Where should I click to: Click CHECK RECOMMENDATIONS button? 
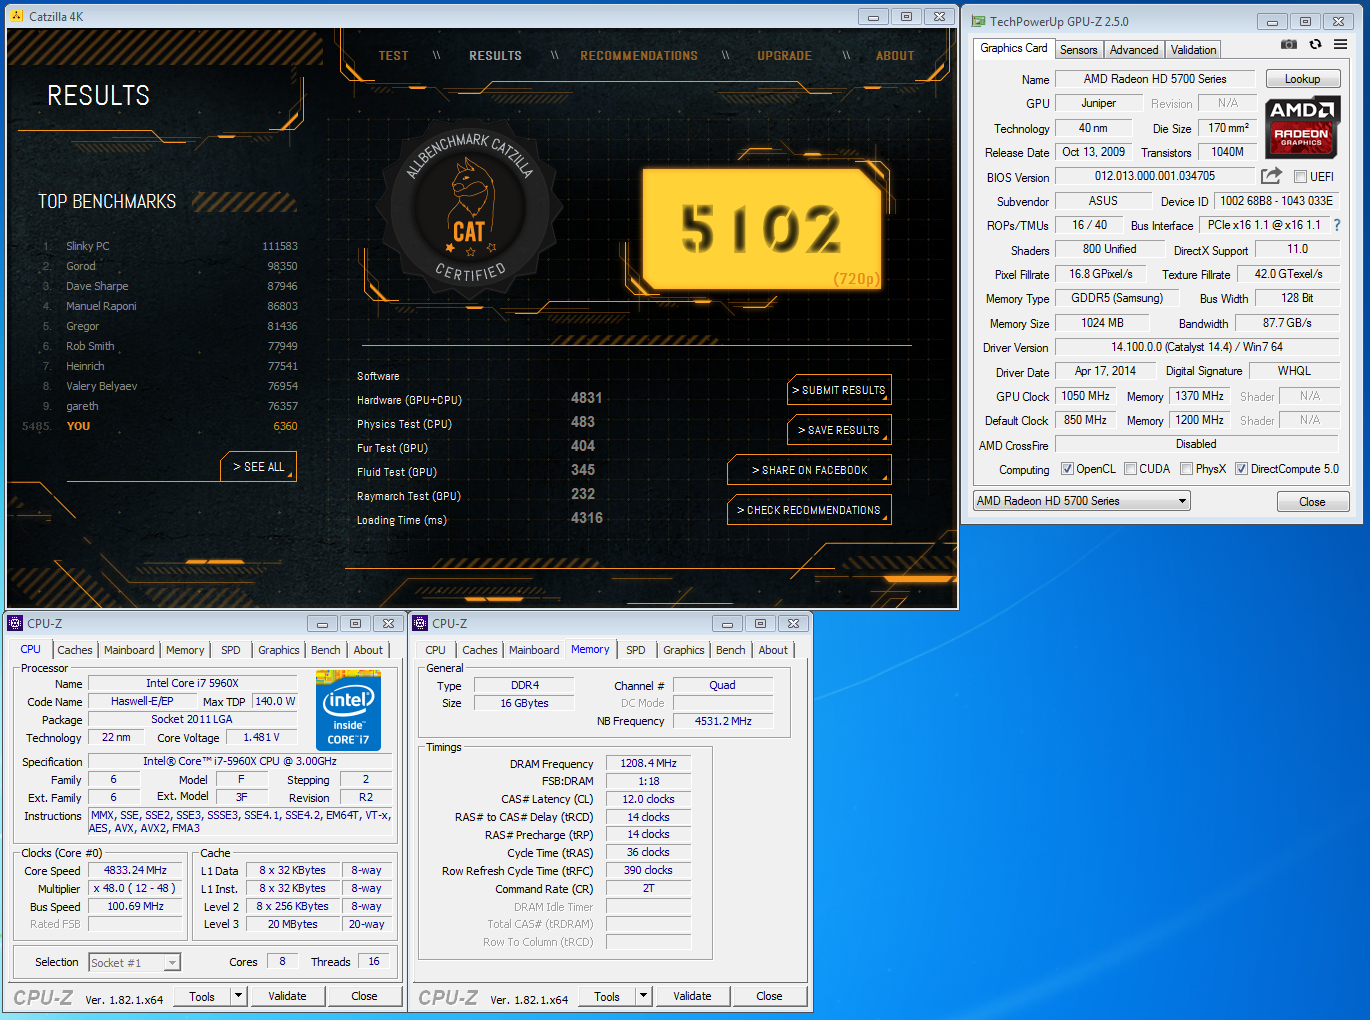click(x=809, y=510)
